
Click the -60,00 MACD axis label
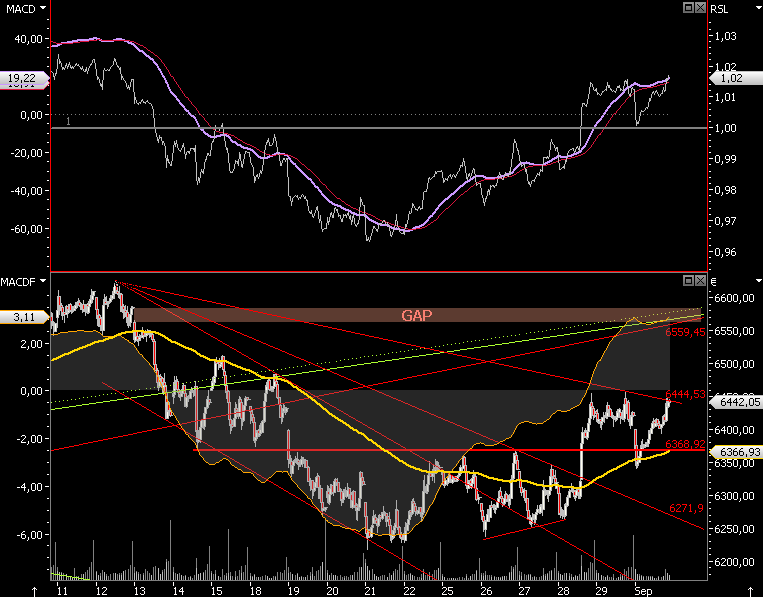pos(27,229)
